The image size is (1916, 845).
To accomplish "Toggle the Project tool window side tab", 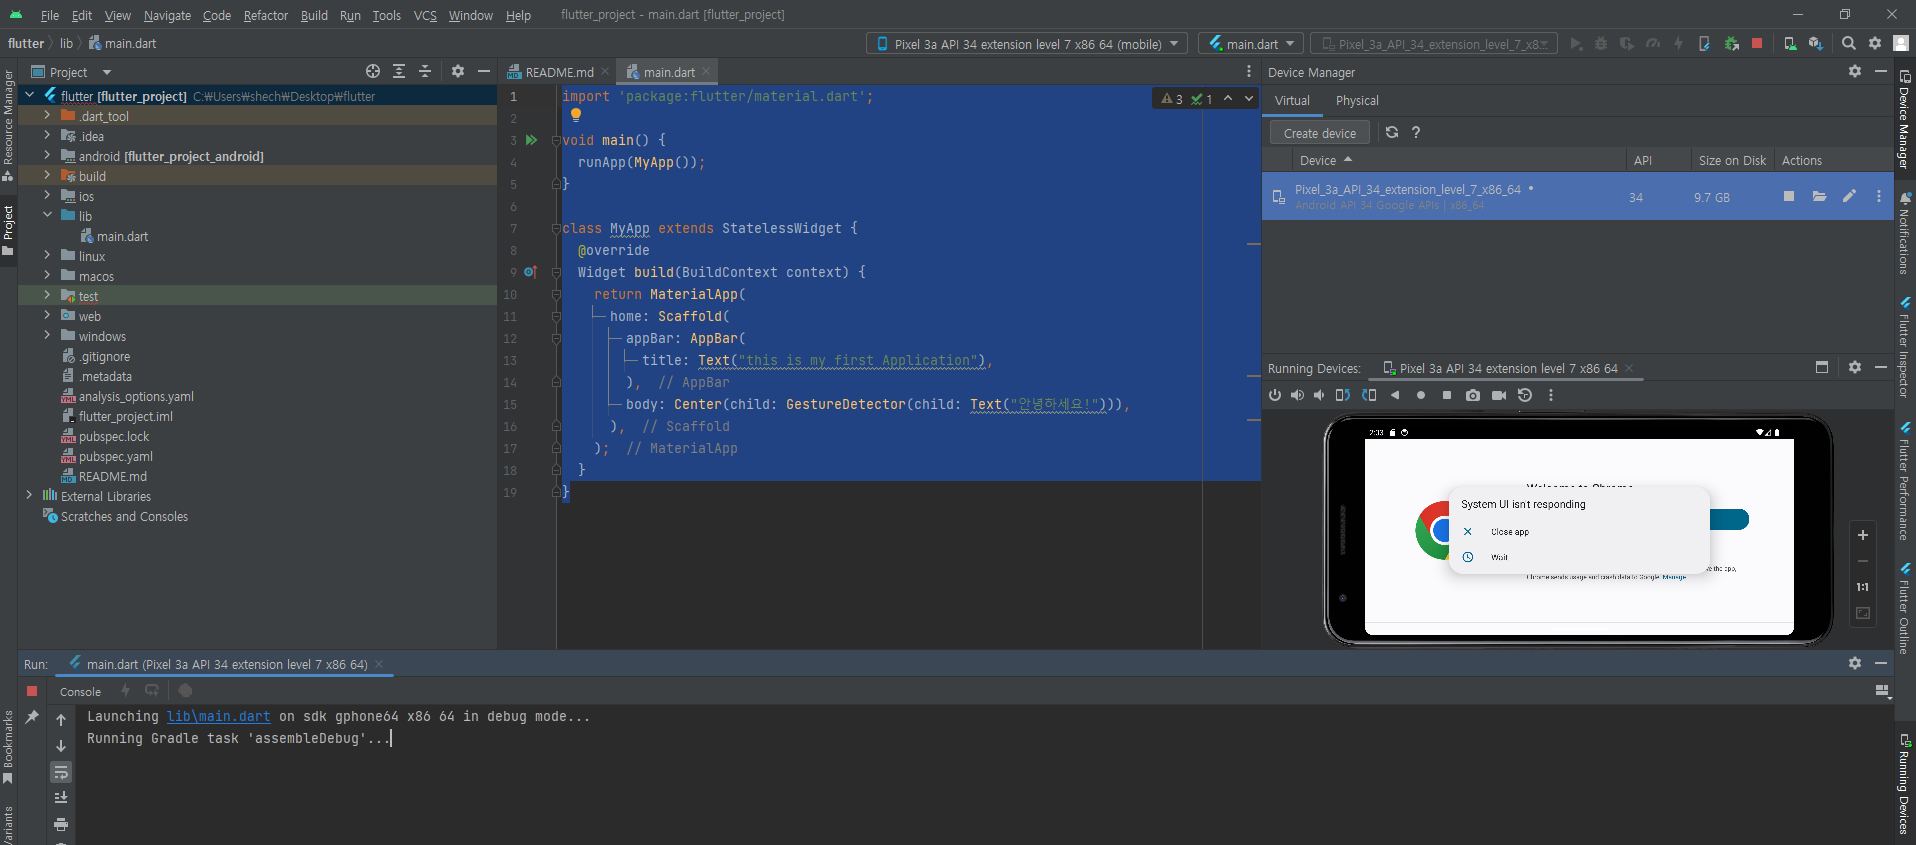I will pos(8,230).
